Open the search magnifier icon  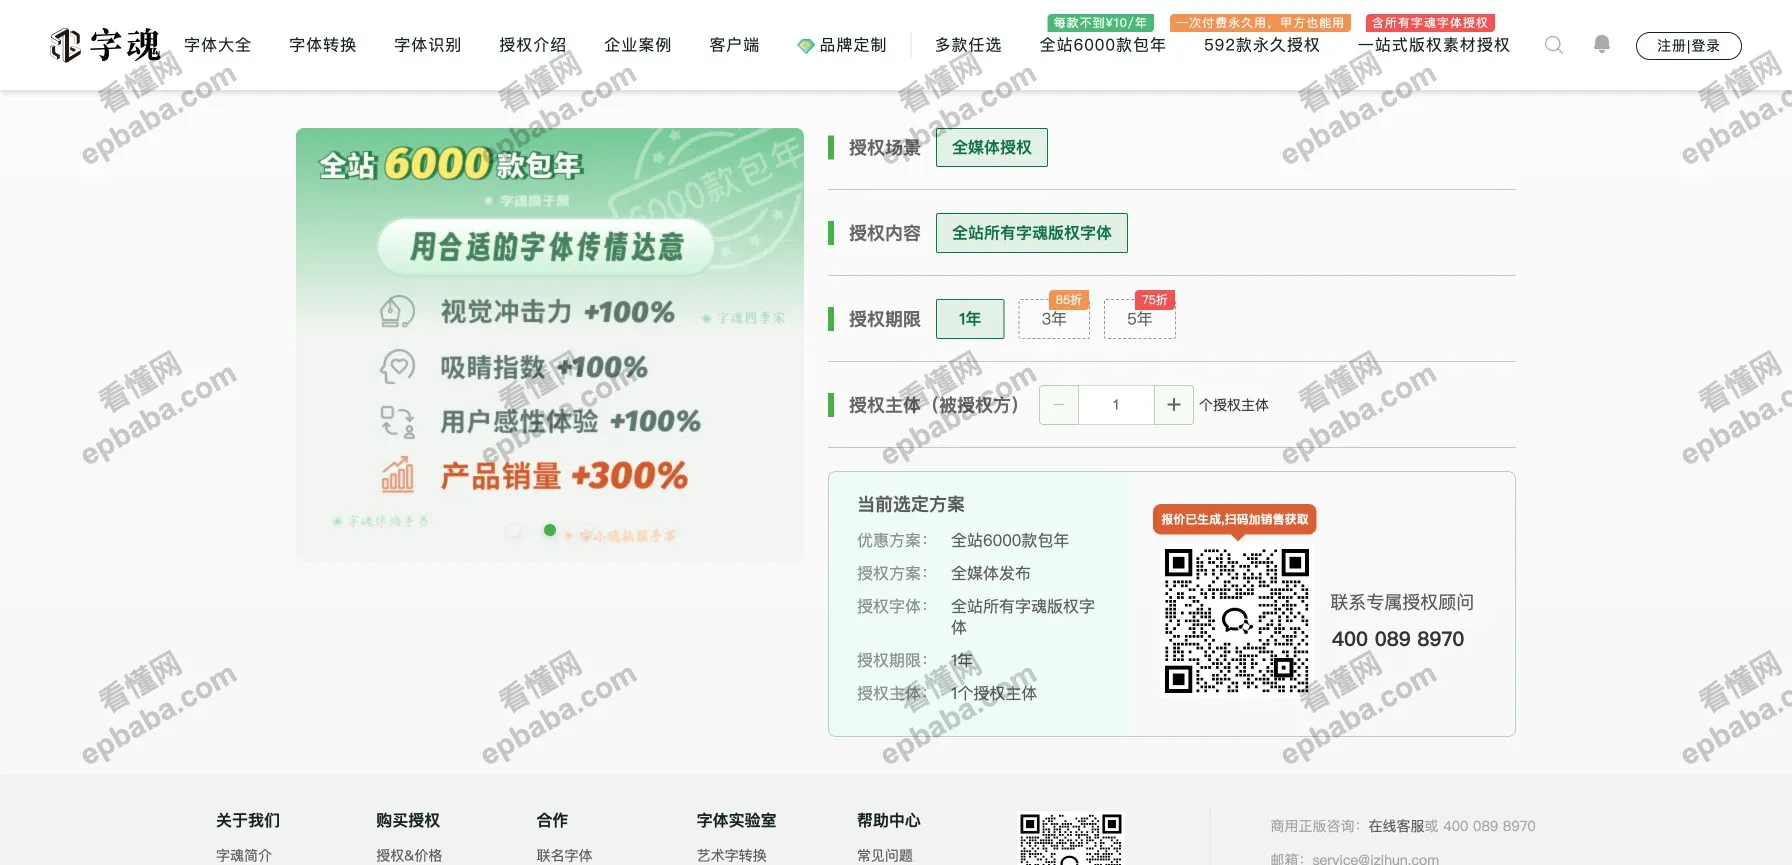click(x=1553, y=45)
